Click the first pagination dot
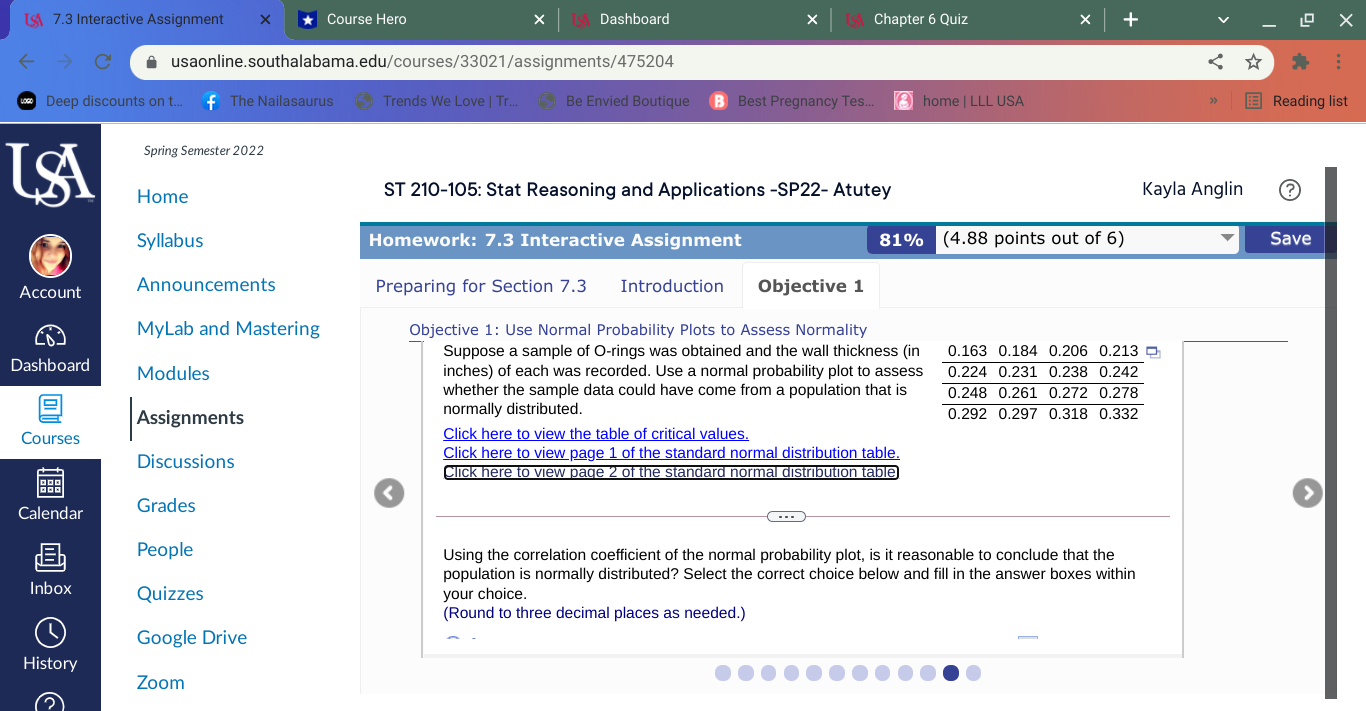The width and height of the screenshot is (1366, 711). (x=722, y=673)
